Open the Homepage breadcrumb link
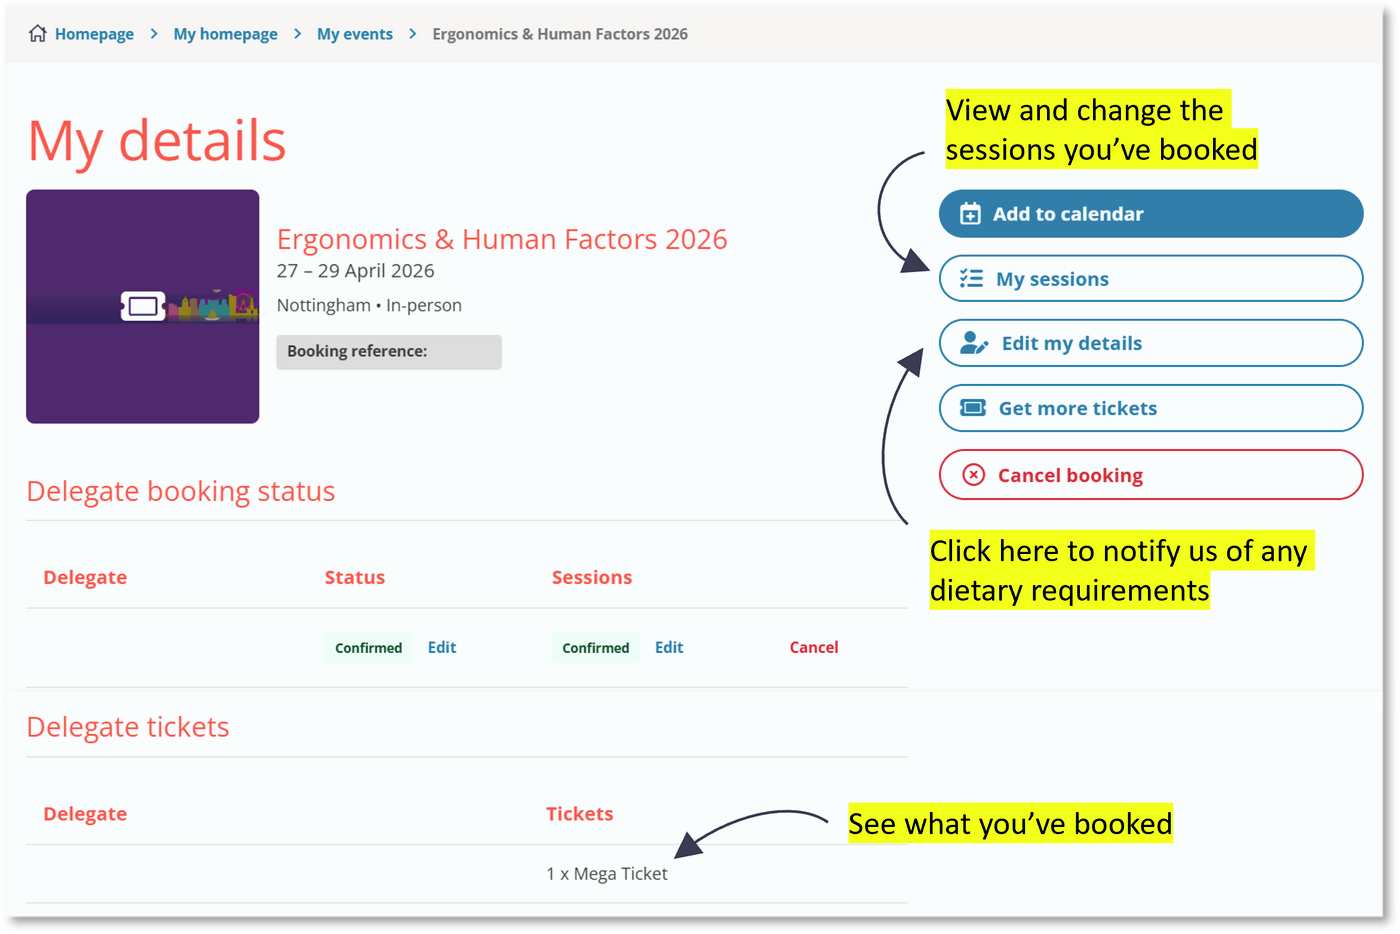This screenshot has height=934, width=1400. (x=94, y=34)
